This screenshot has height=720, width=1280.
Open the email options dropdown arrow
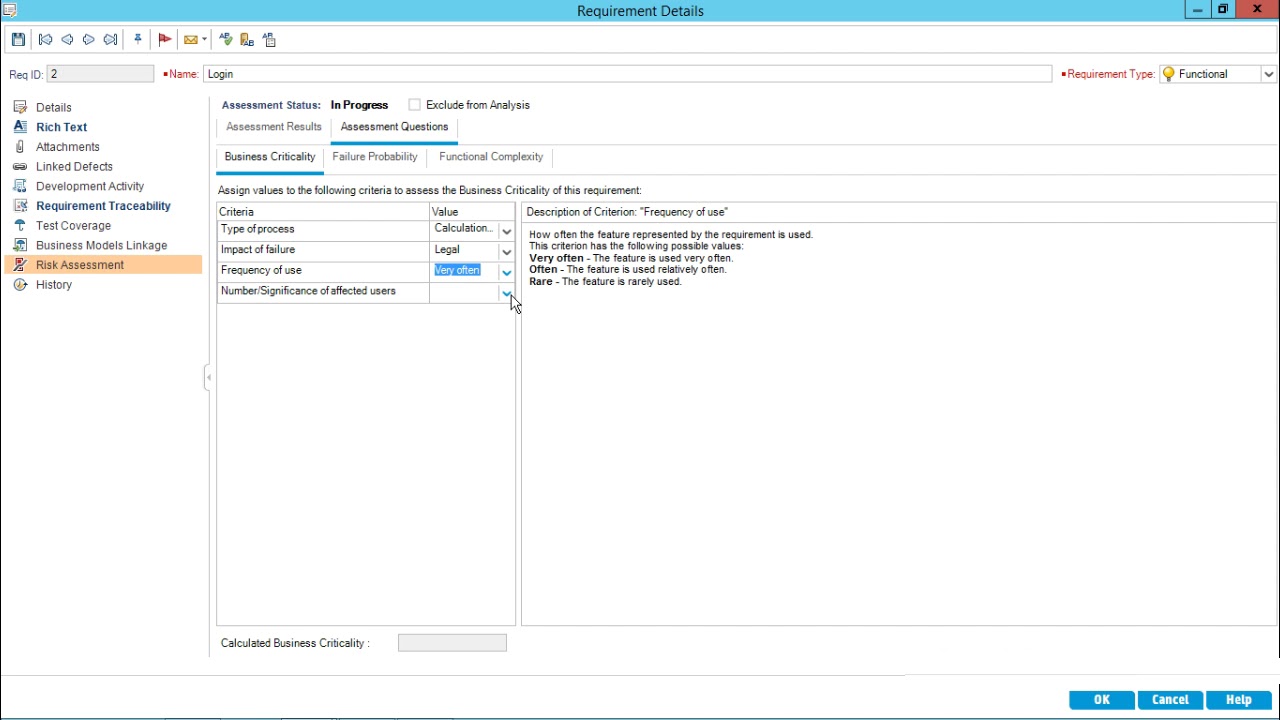[204, 40]
